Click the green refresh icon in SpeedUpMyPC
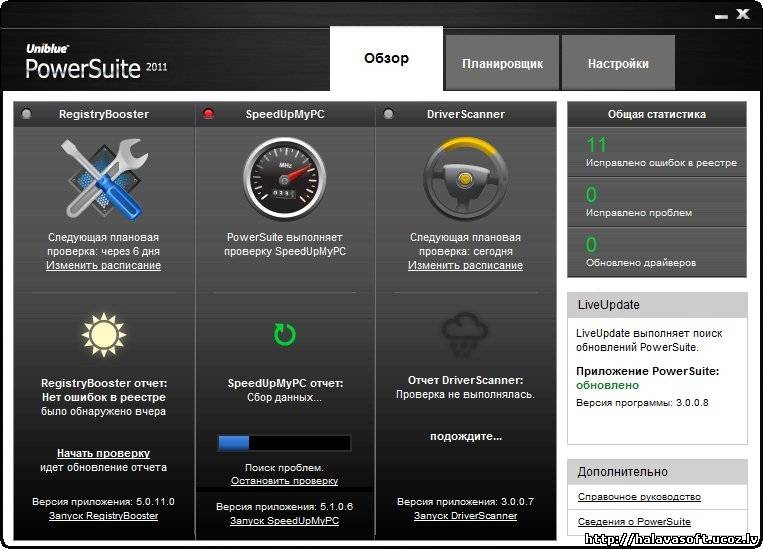Screen dimensions: 763x549 click(x=285, y=333)
